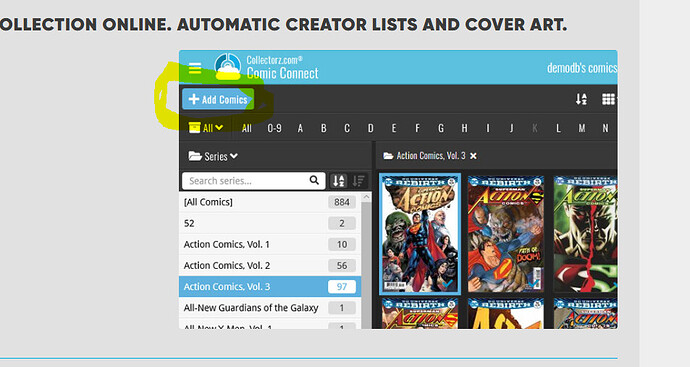690x367 pixels.
Task: Open Path of Doom Action Comics cover
Action: click(506, 234)
